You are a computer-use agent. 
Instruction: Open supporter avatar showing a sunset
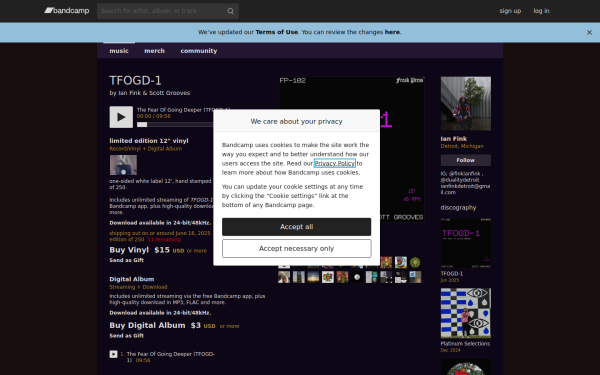[x=313, y=277]
